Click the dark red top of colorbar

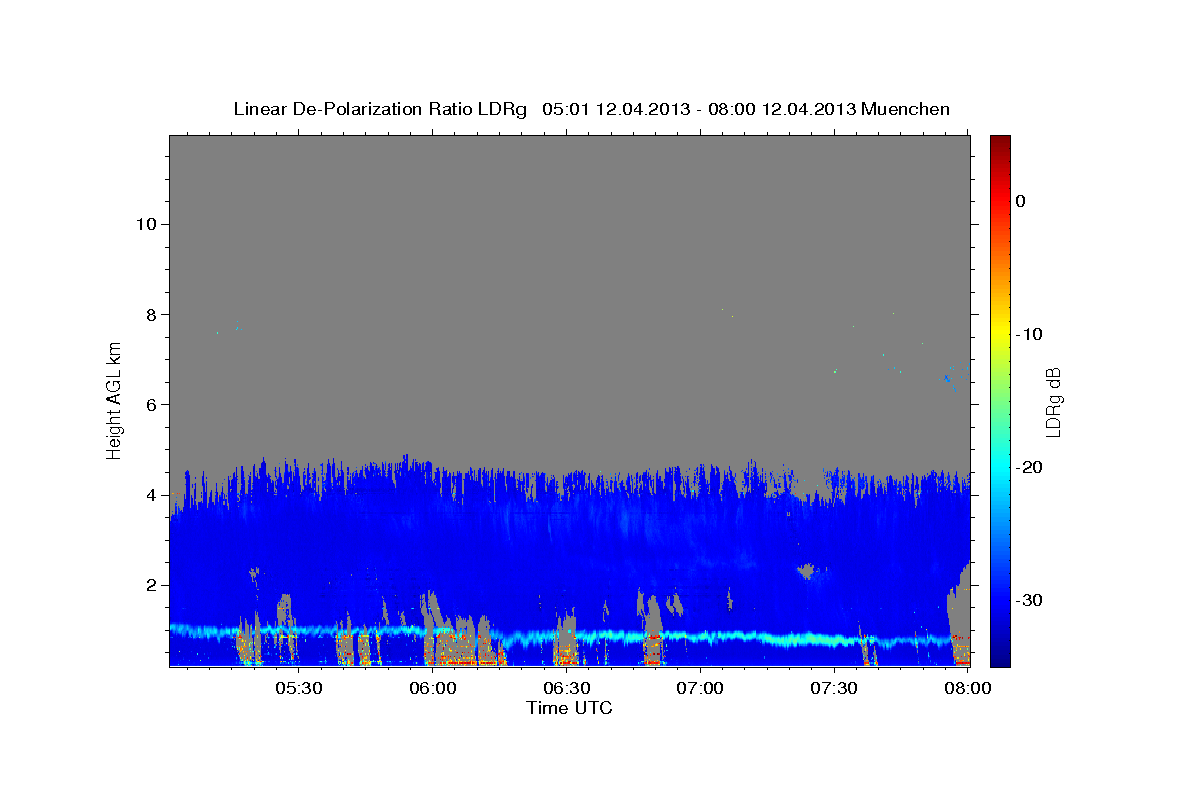pos(1000,142)
